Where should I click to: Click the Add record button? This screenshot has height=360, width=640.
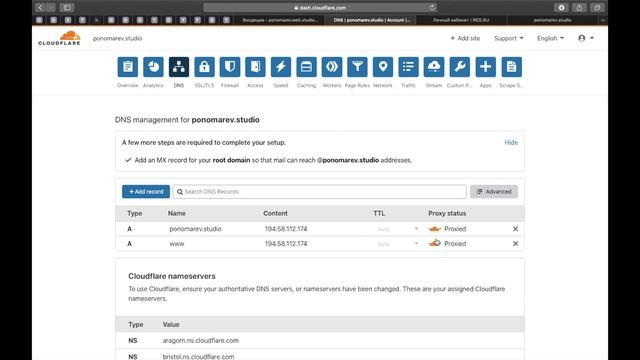[146, 192]
